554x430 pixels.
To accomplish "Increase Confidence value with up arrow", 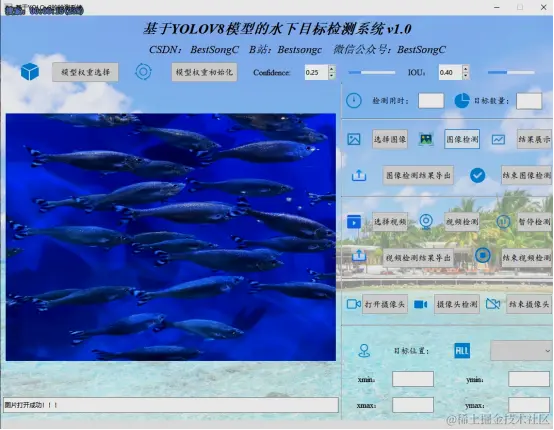I will click(x=331, y=69).
